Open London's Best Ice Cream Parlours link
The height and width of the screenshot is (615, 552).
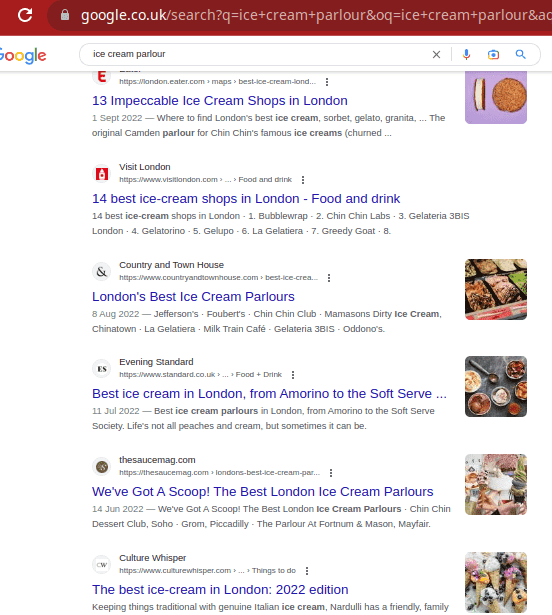[x=193, y=297]
